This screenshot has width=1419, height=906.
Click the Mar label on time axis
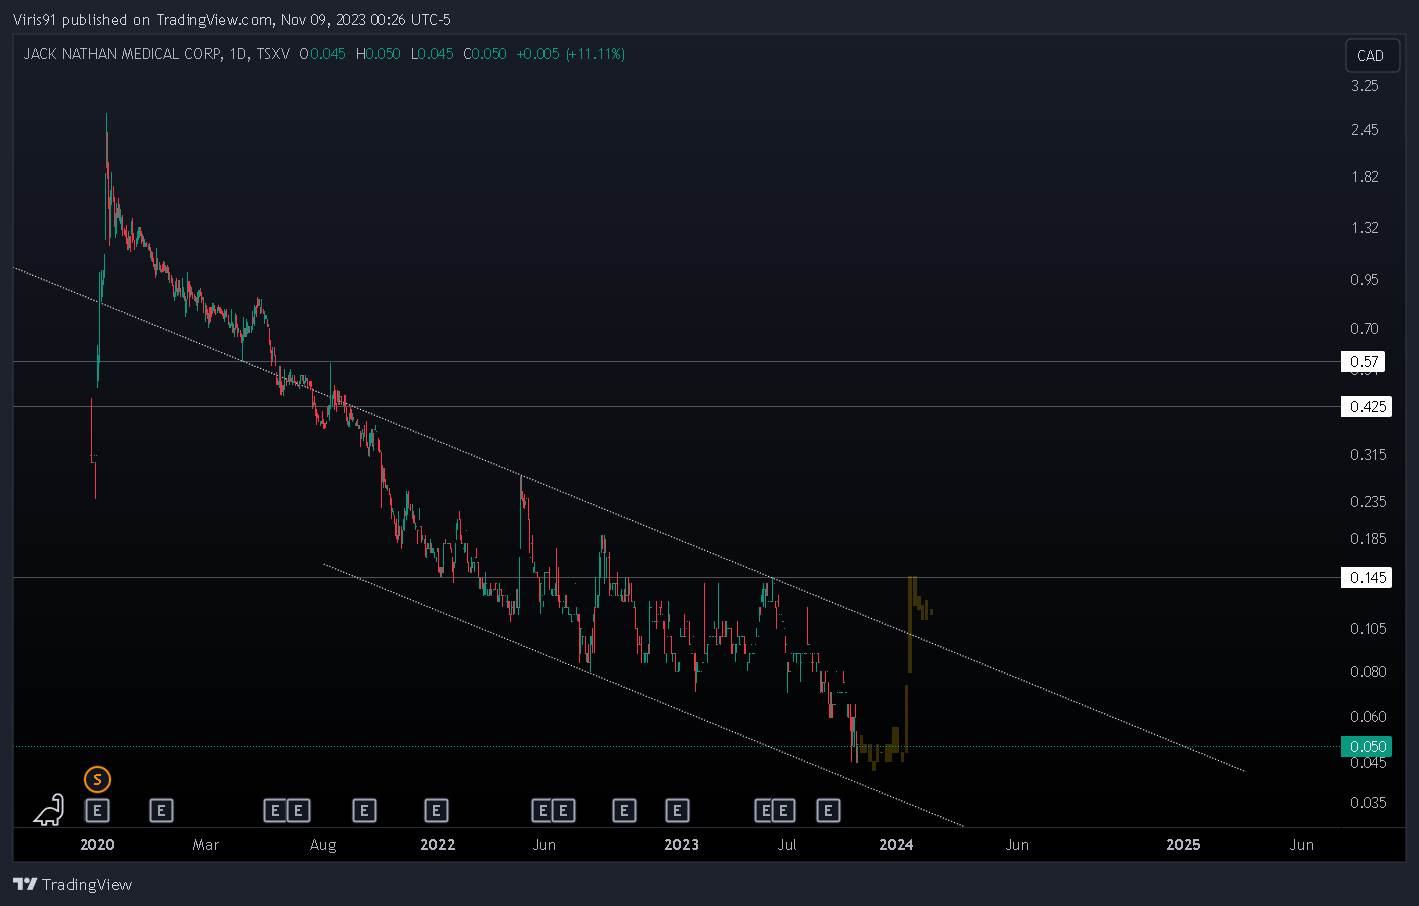point(206,845)
